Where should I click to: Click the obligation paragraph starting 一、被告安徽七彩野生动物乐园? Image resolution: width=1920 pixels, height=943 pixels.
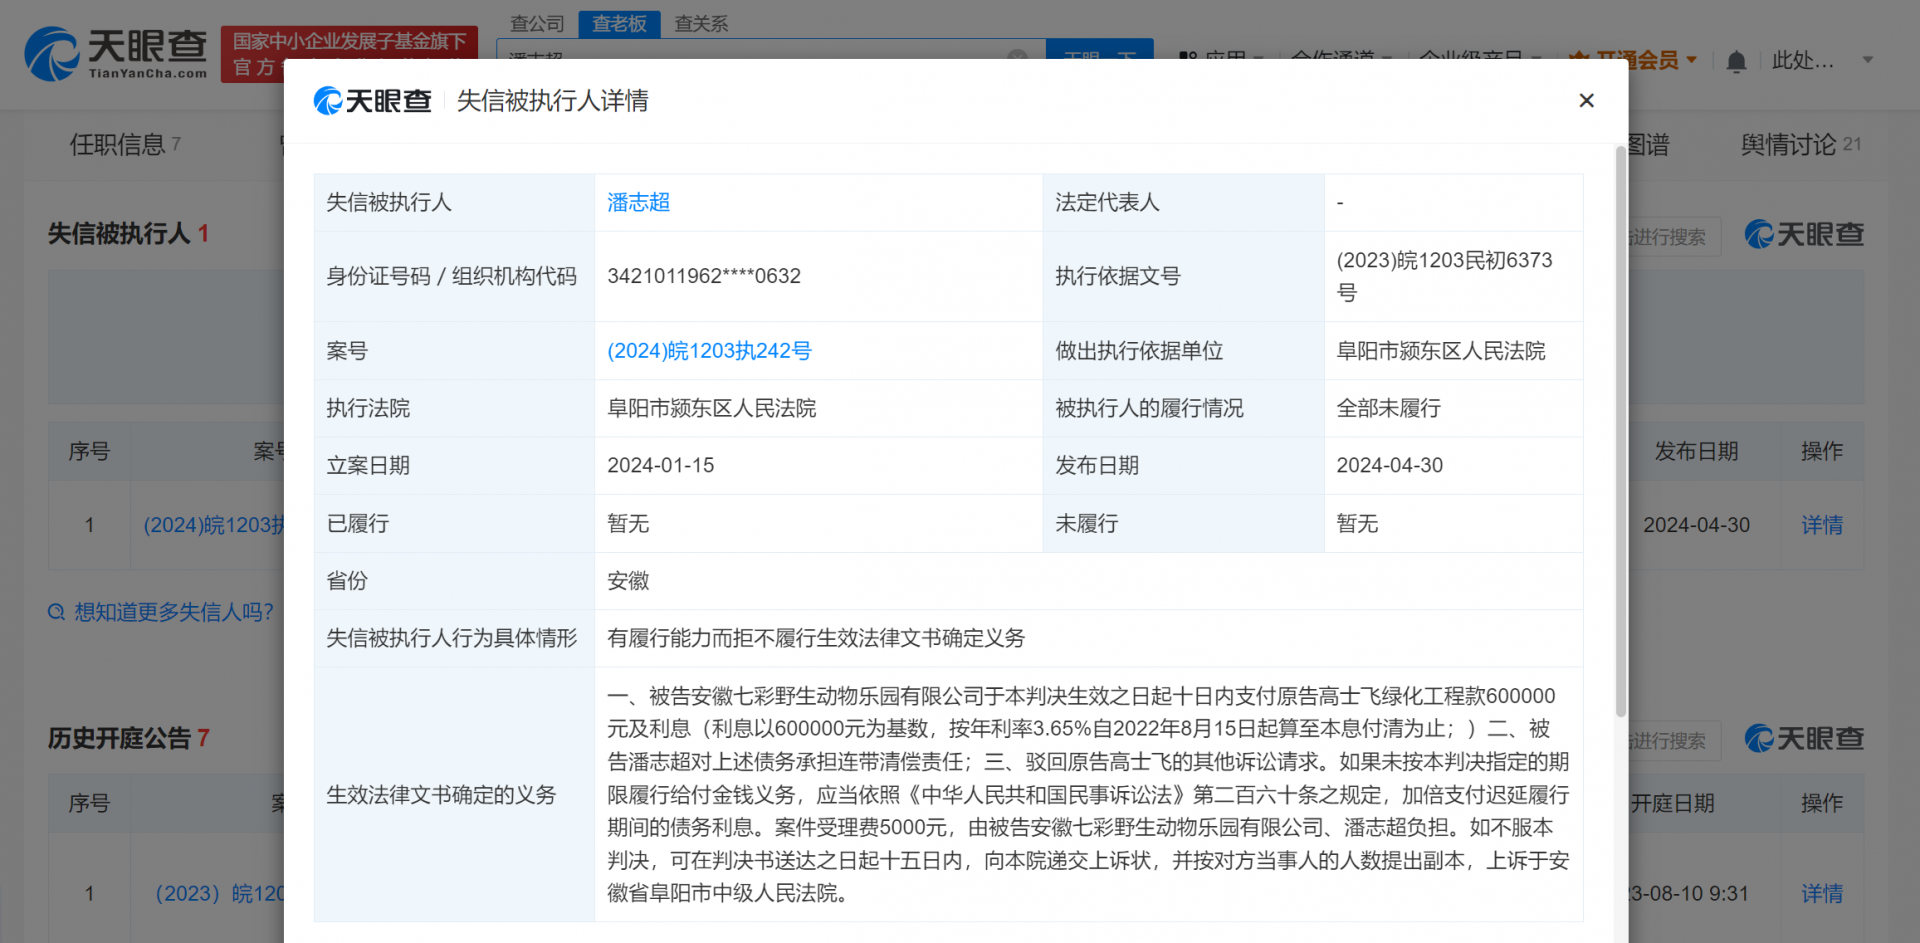(x=1088, y=795)
